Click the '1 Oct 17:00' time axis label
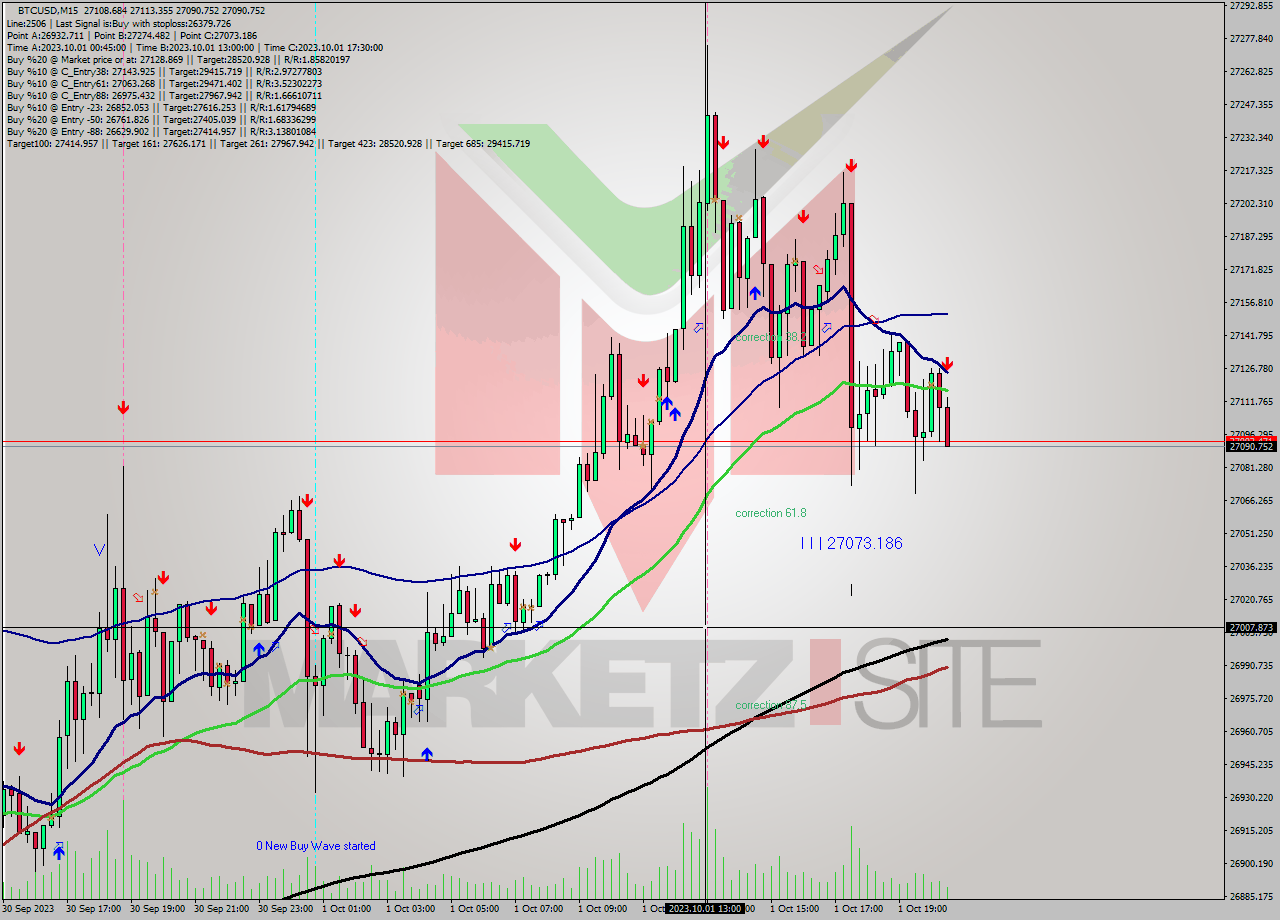This screenshot has width=1280, height=920. 858,909
